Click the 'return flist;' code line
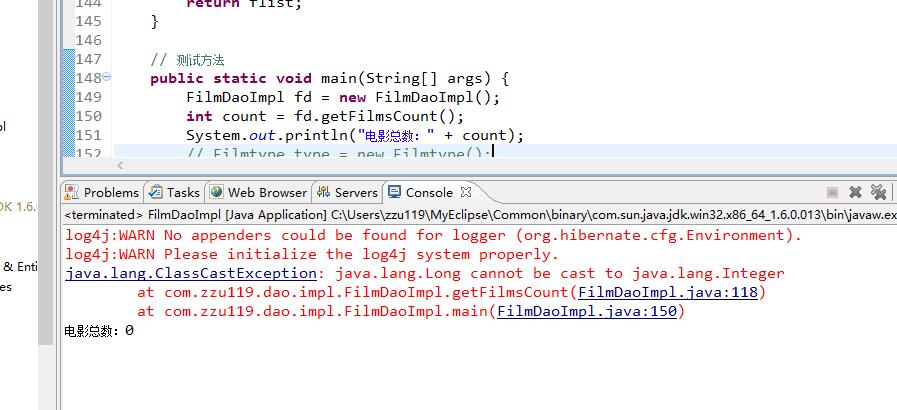This screenshot has width=897, height=410. point(244,5)
